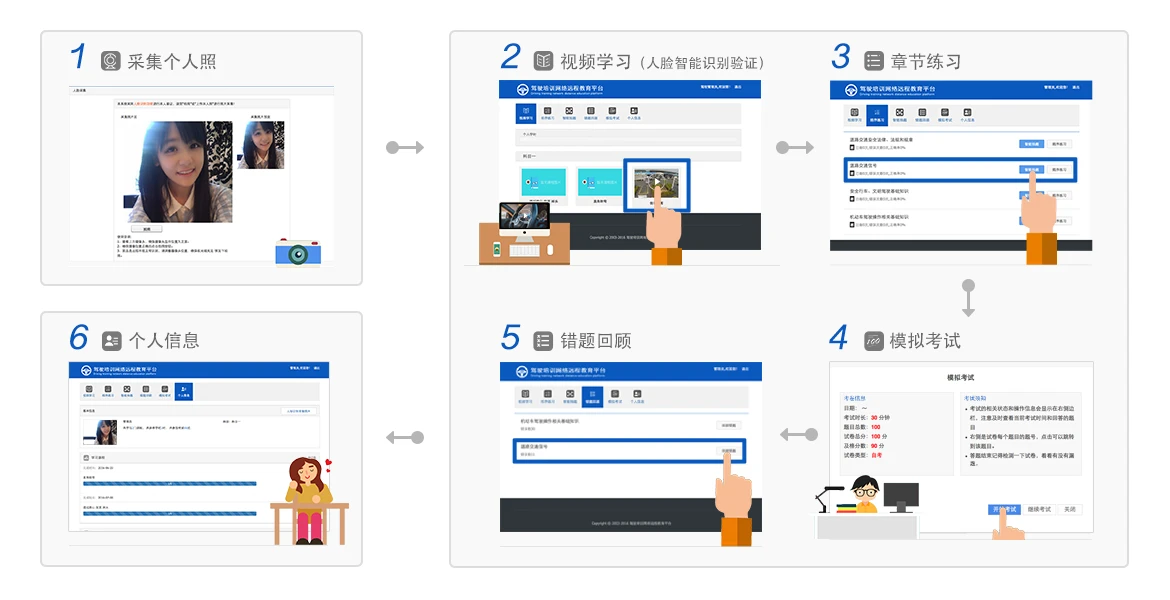Viewport: 1170px width, 600px height.
Task: Open the highlighted 错题回顾 tab in step 5
Action: [592, 396]
